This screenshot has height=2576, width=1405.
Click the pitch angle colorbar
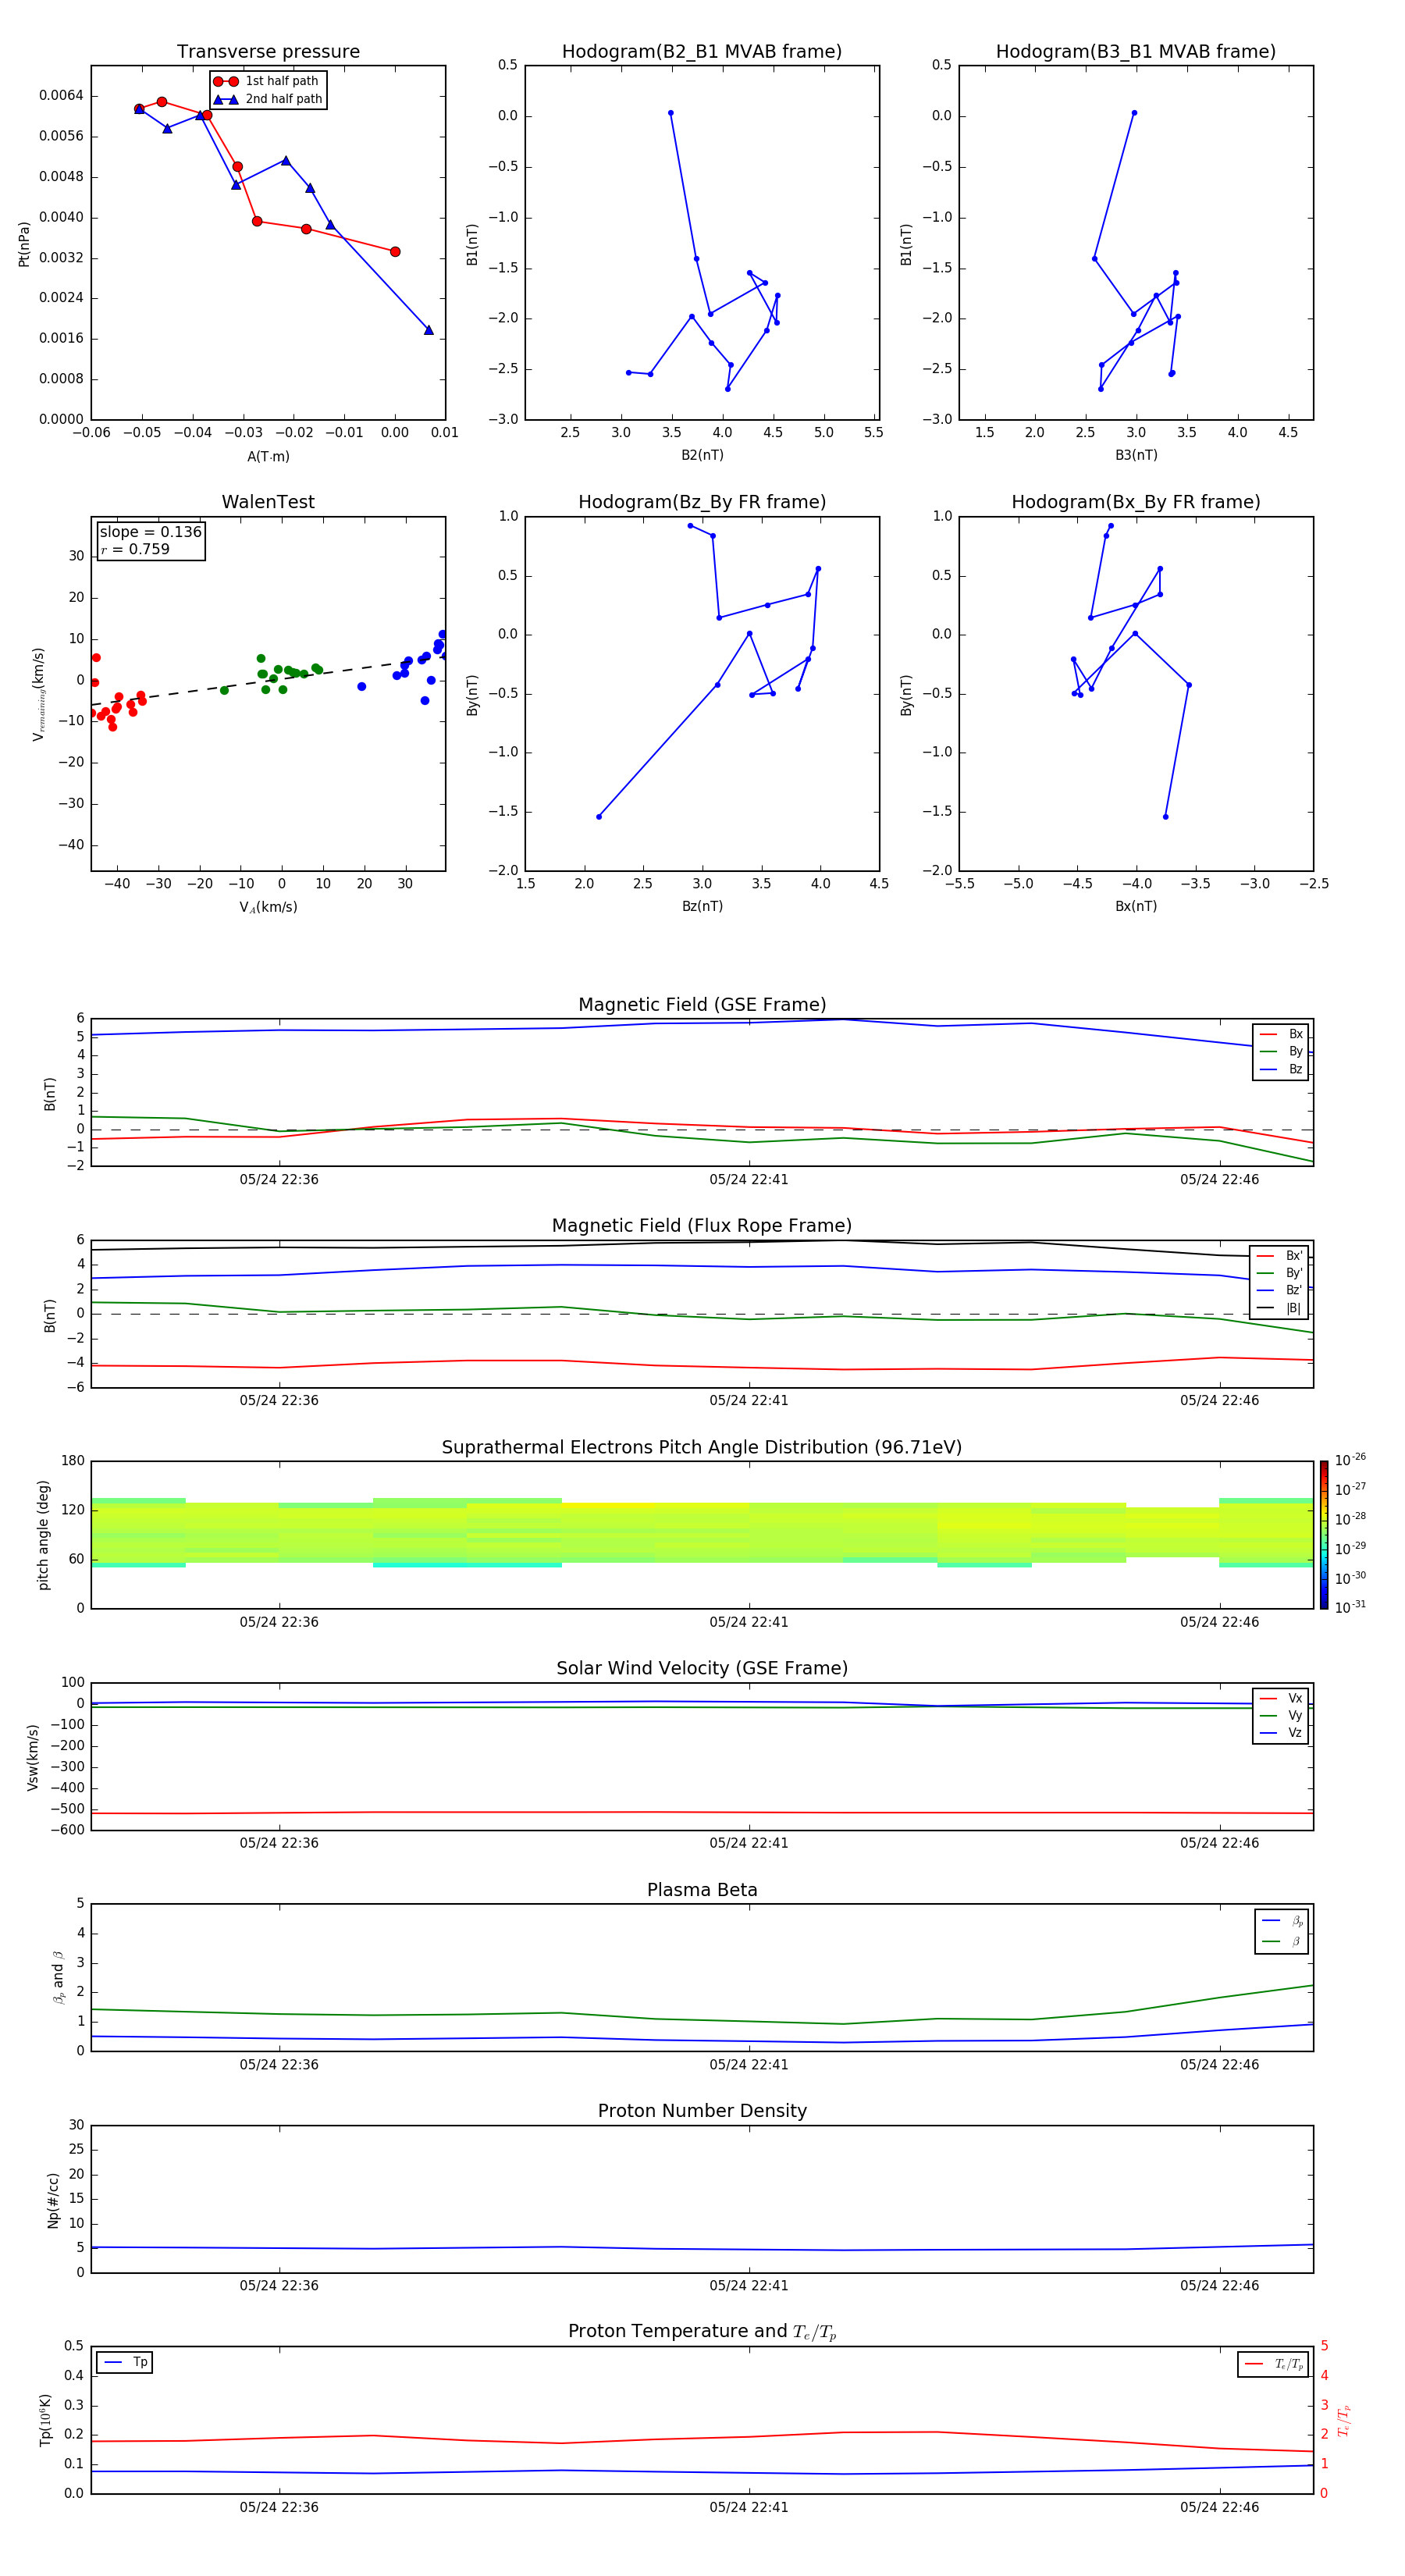pos(1323,1535)
